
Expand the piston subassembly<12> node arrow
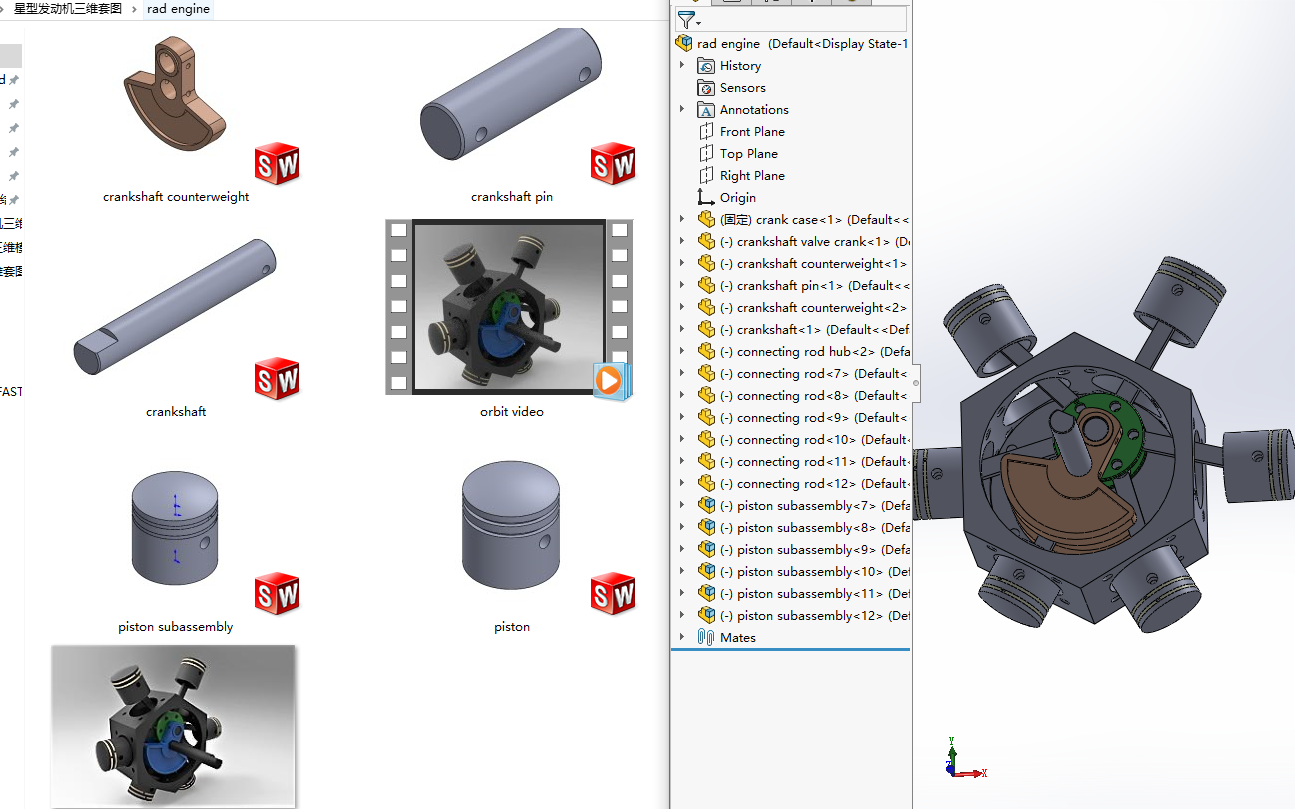pos(682,615)
